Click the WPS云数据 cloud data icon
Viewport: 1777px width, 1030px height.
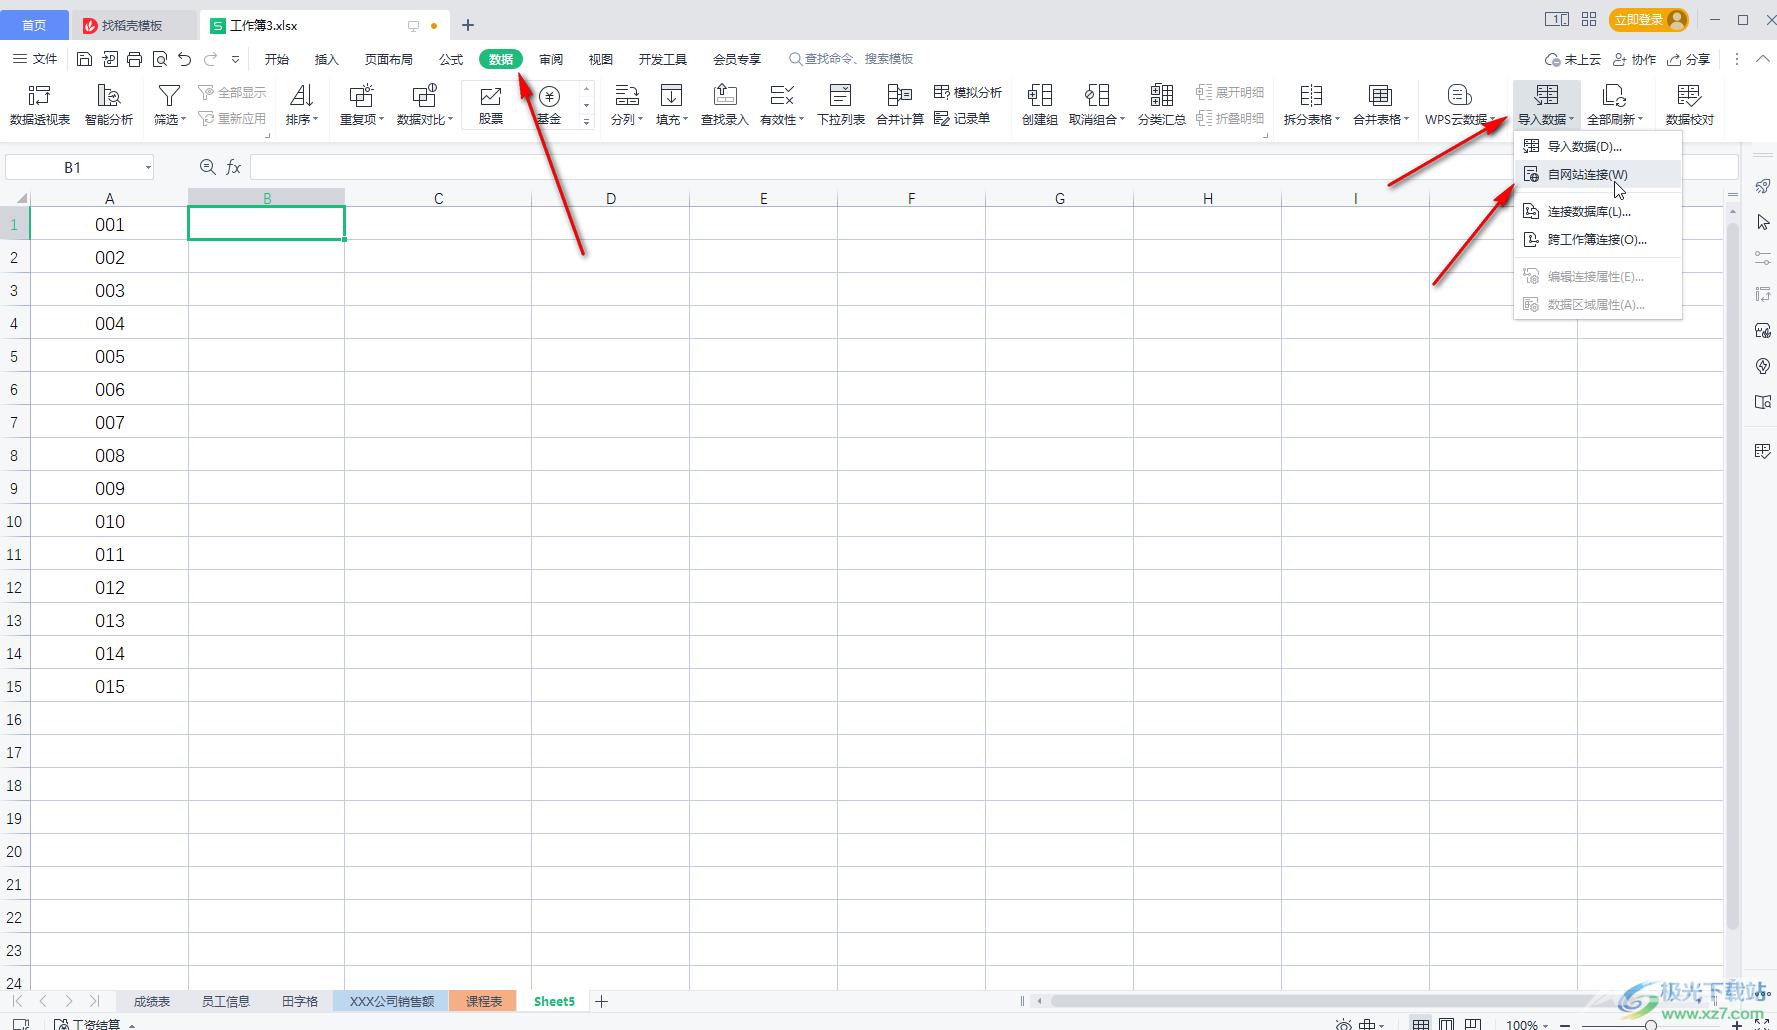(1459, 95)
